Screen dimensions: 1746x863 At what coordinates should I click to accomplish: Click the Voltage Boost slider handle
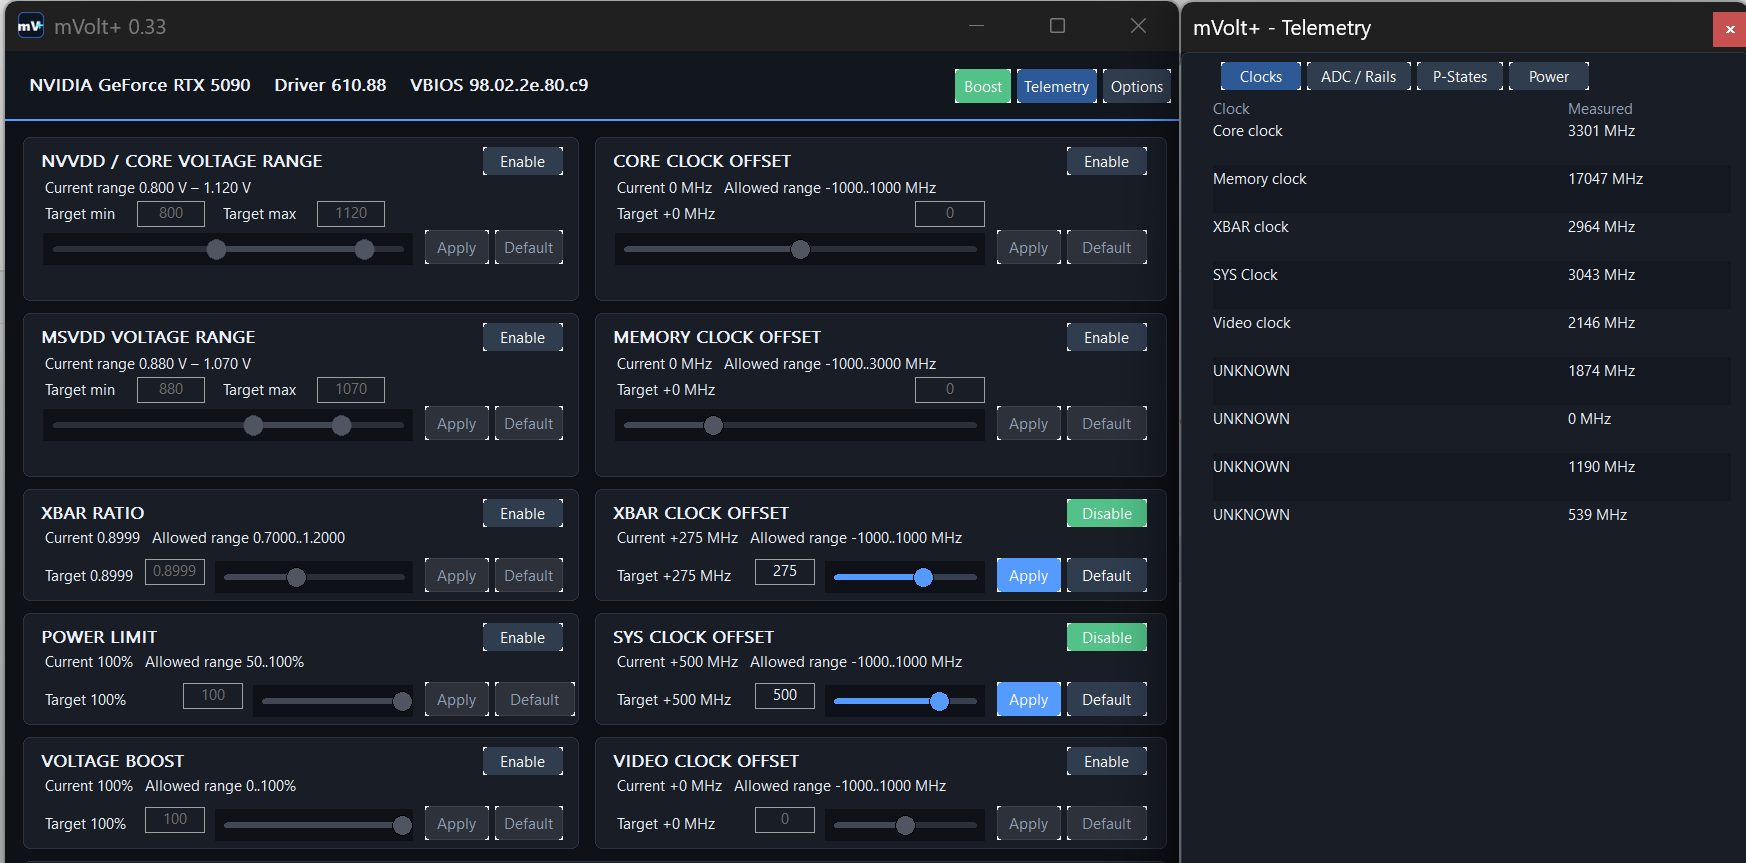402,825
